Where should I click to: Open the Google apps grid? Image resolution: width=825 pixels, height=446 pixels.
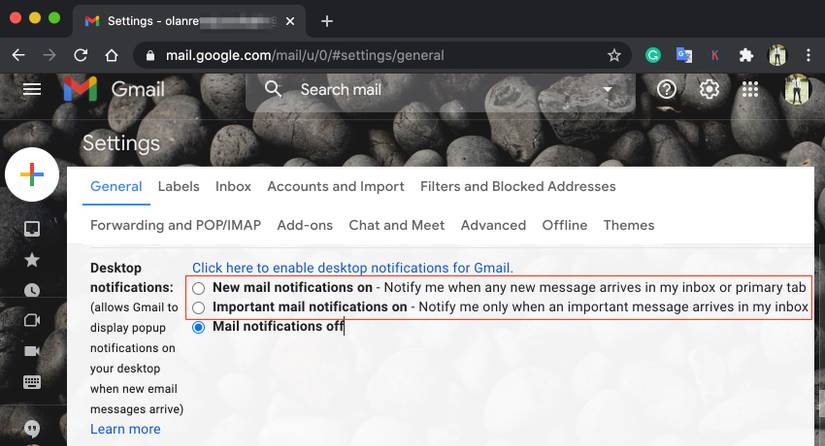750,89
